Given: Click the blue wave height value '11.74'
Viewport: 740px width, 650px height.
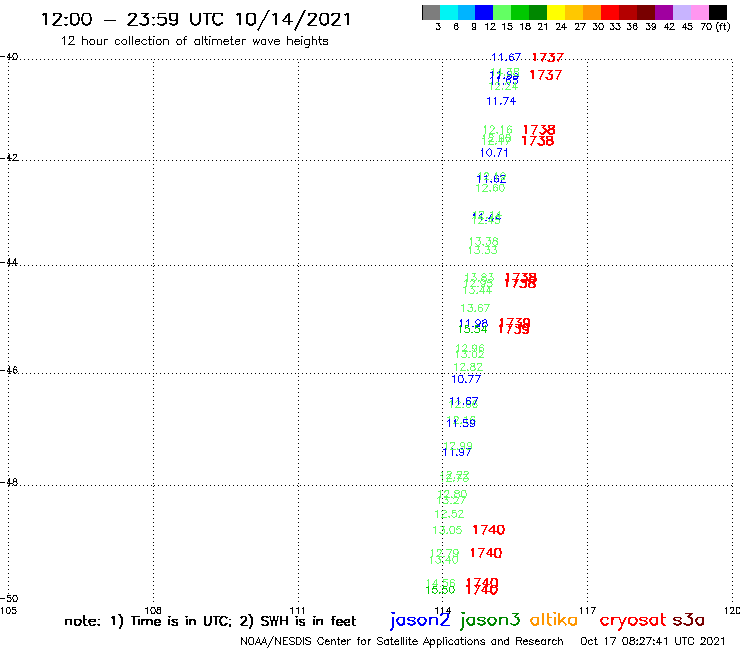Looking at the screenshot, I should pos(501,101).
